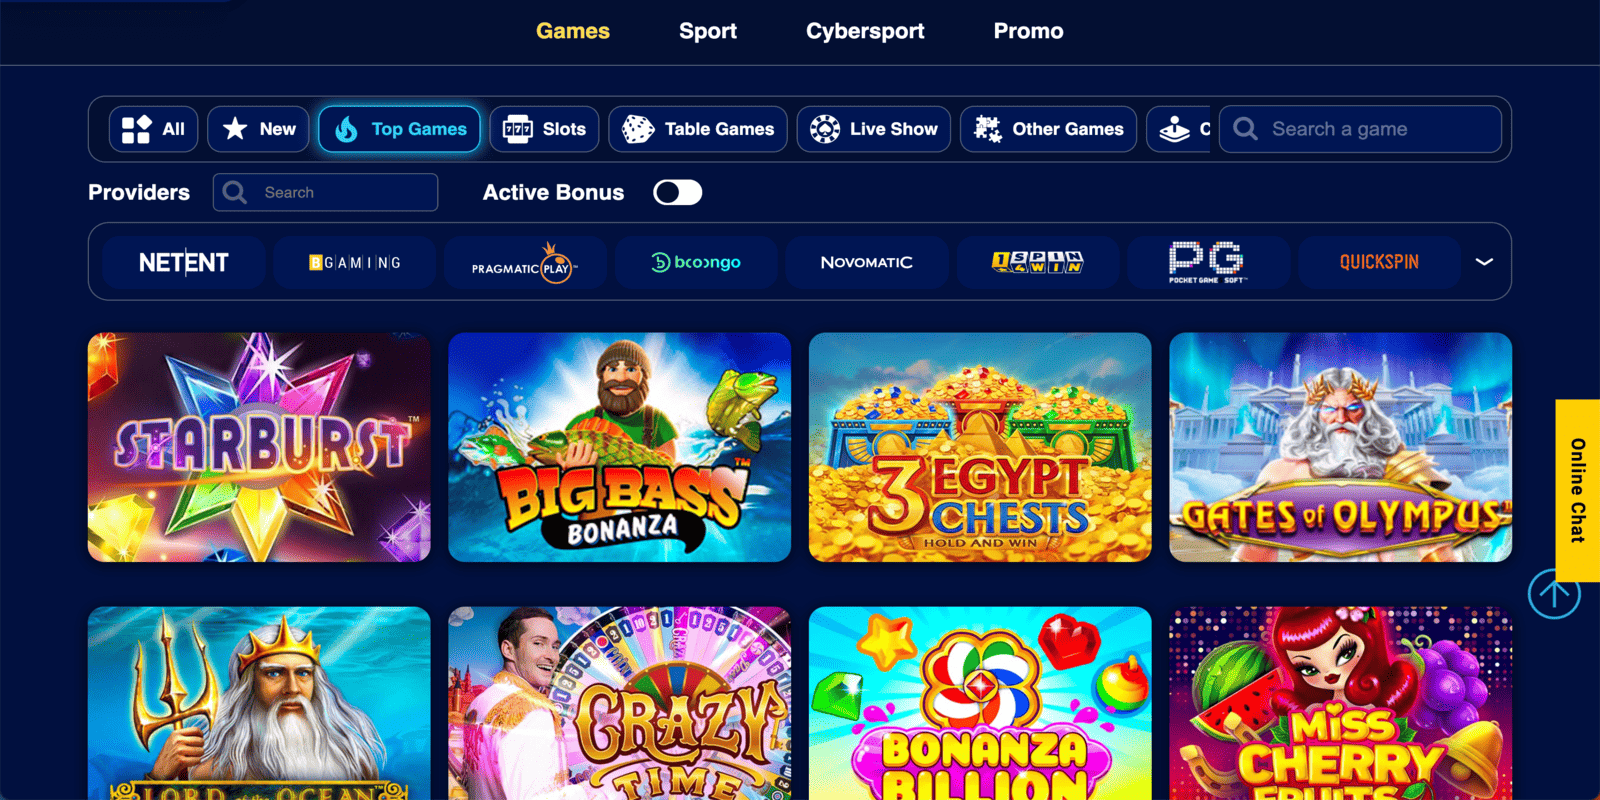Image resolution: width=1600 pixels, height=800 pixels.
Task: Open the Starburst game thumbnail
Action: coord(259,447)
